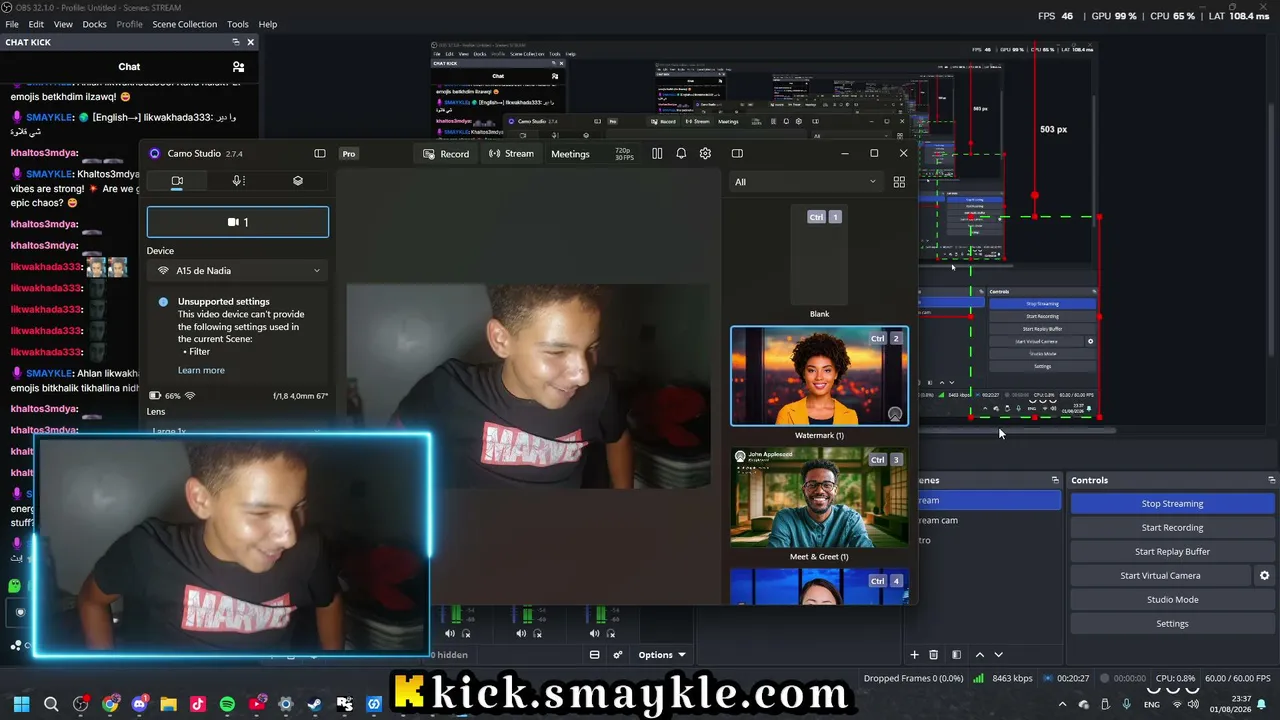Select the Meet & Greet (1) scene thumbnail

tap(819, 498)
